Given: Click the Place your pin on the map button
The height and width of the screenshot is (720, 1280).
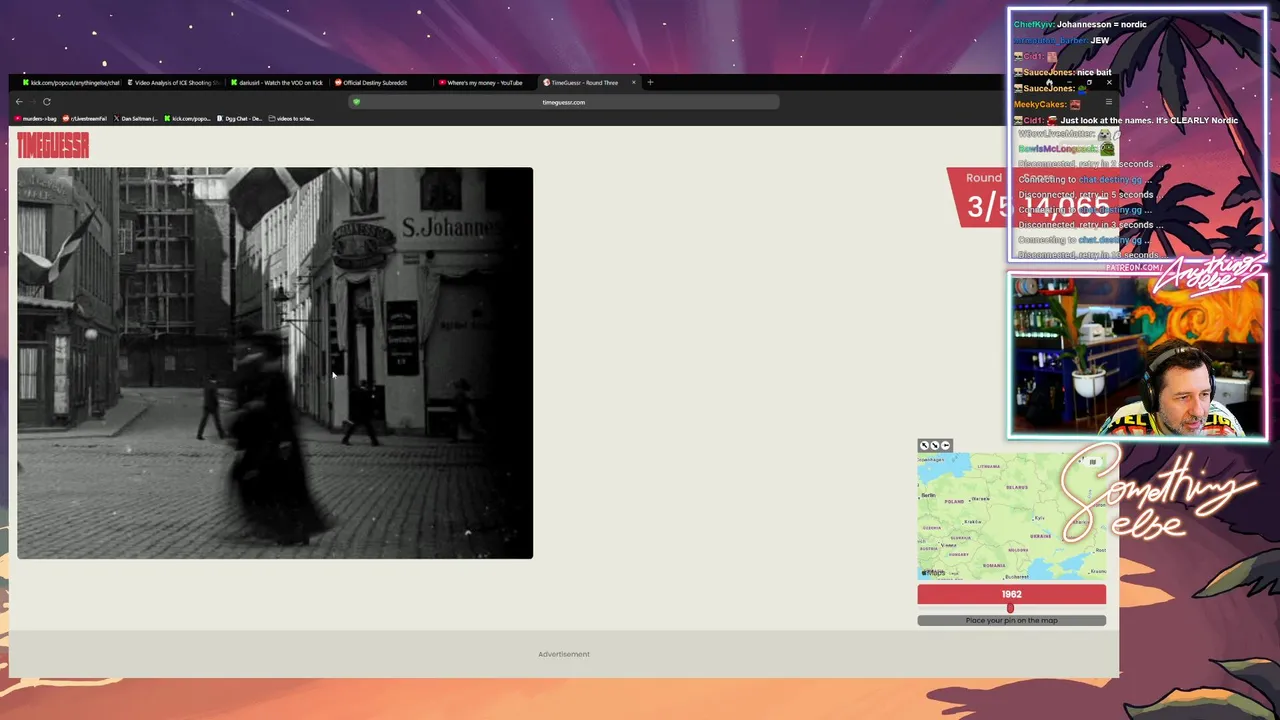Looking at the screenshot, I should [1012, 621].
